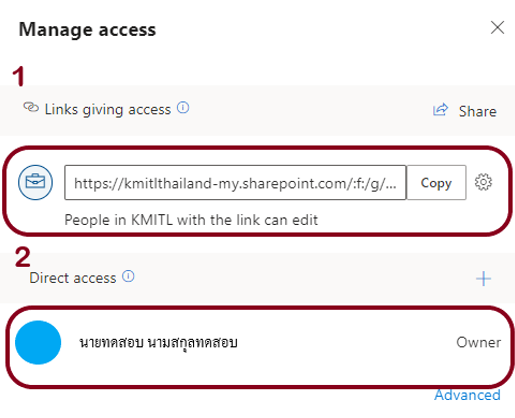
Task: Click the gear icon for link settings
Action: 483,182
